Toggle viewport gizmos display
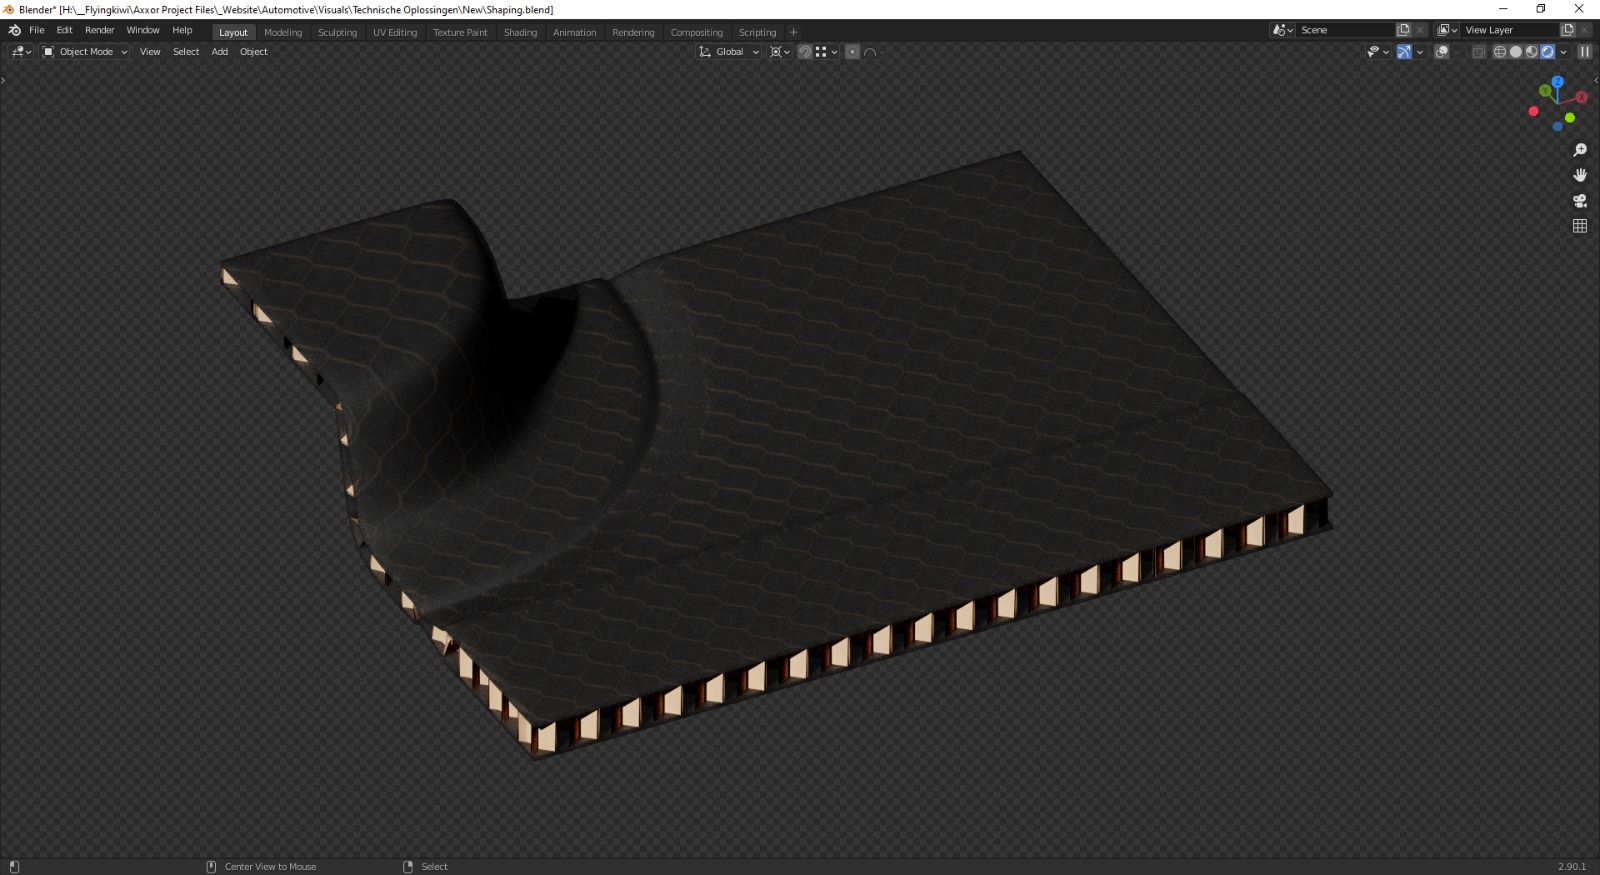Screen dimensions: 1600x875 (1404, 52)
